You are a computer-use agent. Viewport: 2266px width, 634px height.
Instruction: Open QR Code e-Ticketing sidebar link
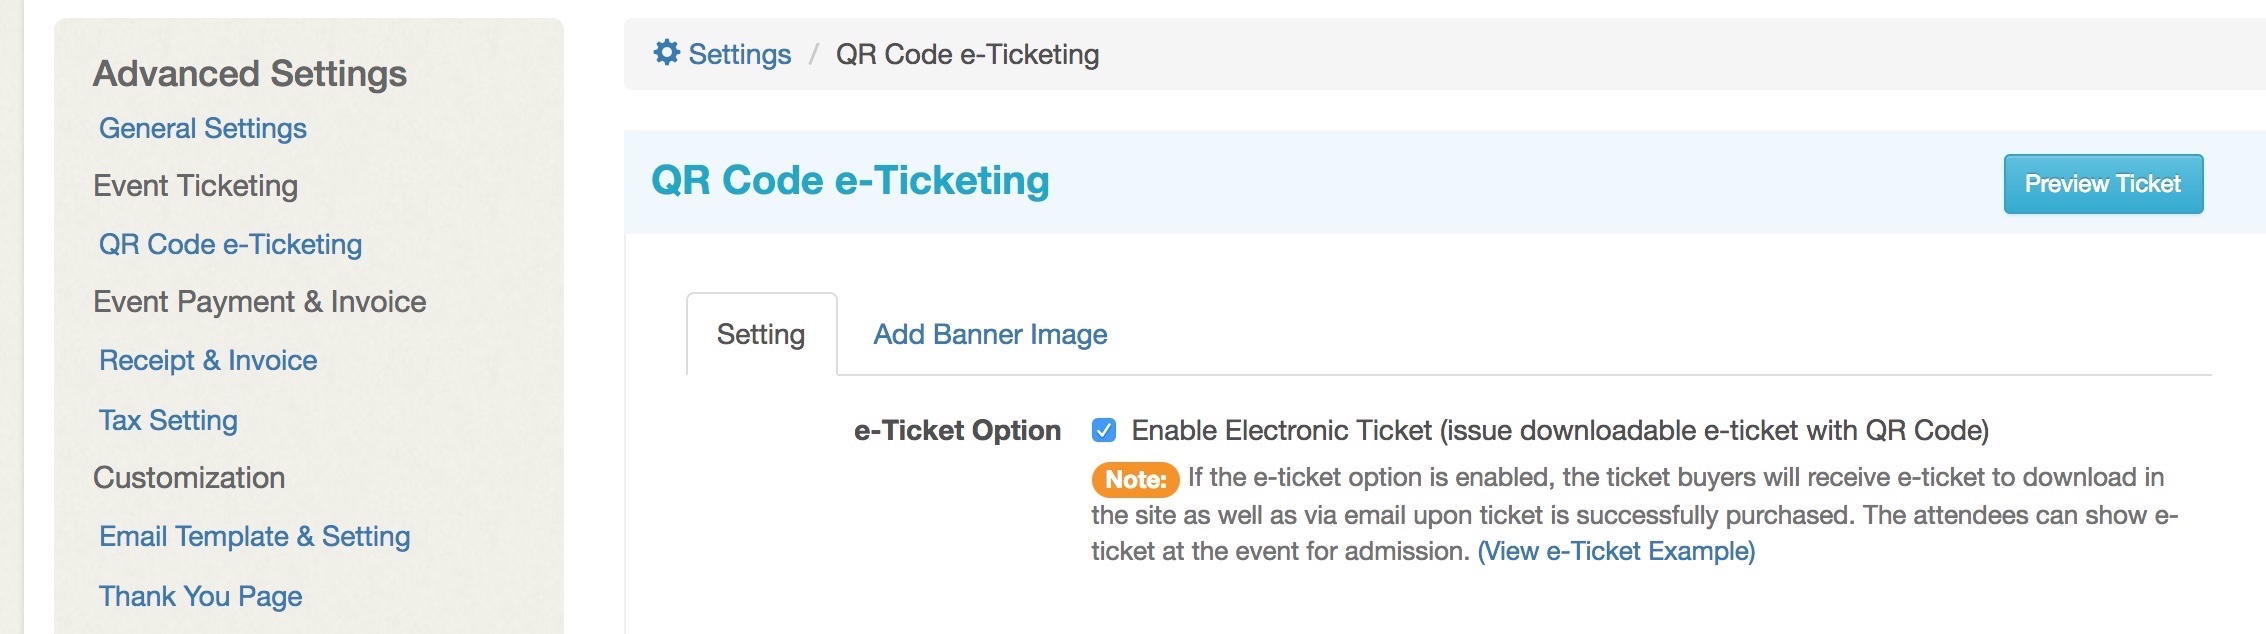click(230, 244)
